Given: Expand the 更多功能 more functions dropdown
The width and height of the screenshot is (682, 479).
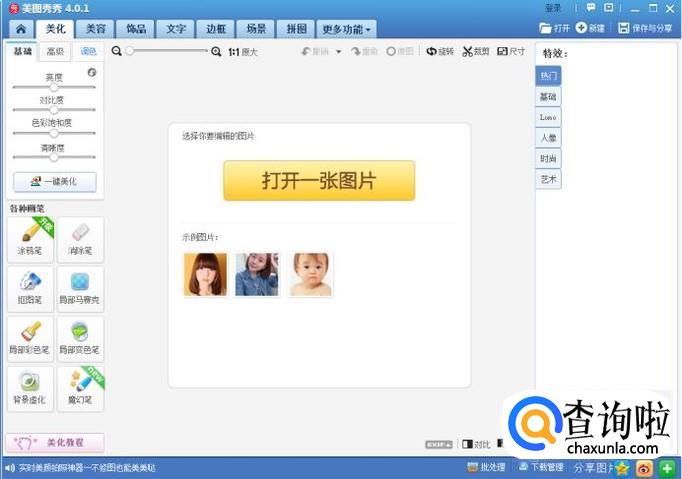Looking at the screenshot, I should tap(346, 29).
